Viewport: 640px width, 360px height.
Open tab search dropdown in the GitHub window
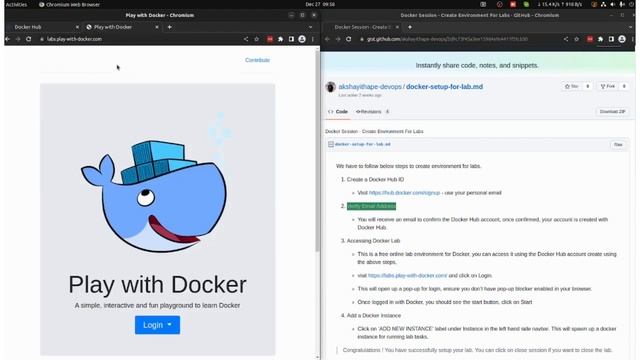tap(631, 27)
